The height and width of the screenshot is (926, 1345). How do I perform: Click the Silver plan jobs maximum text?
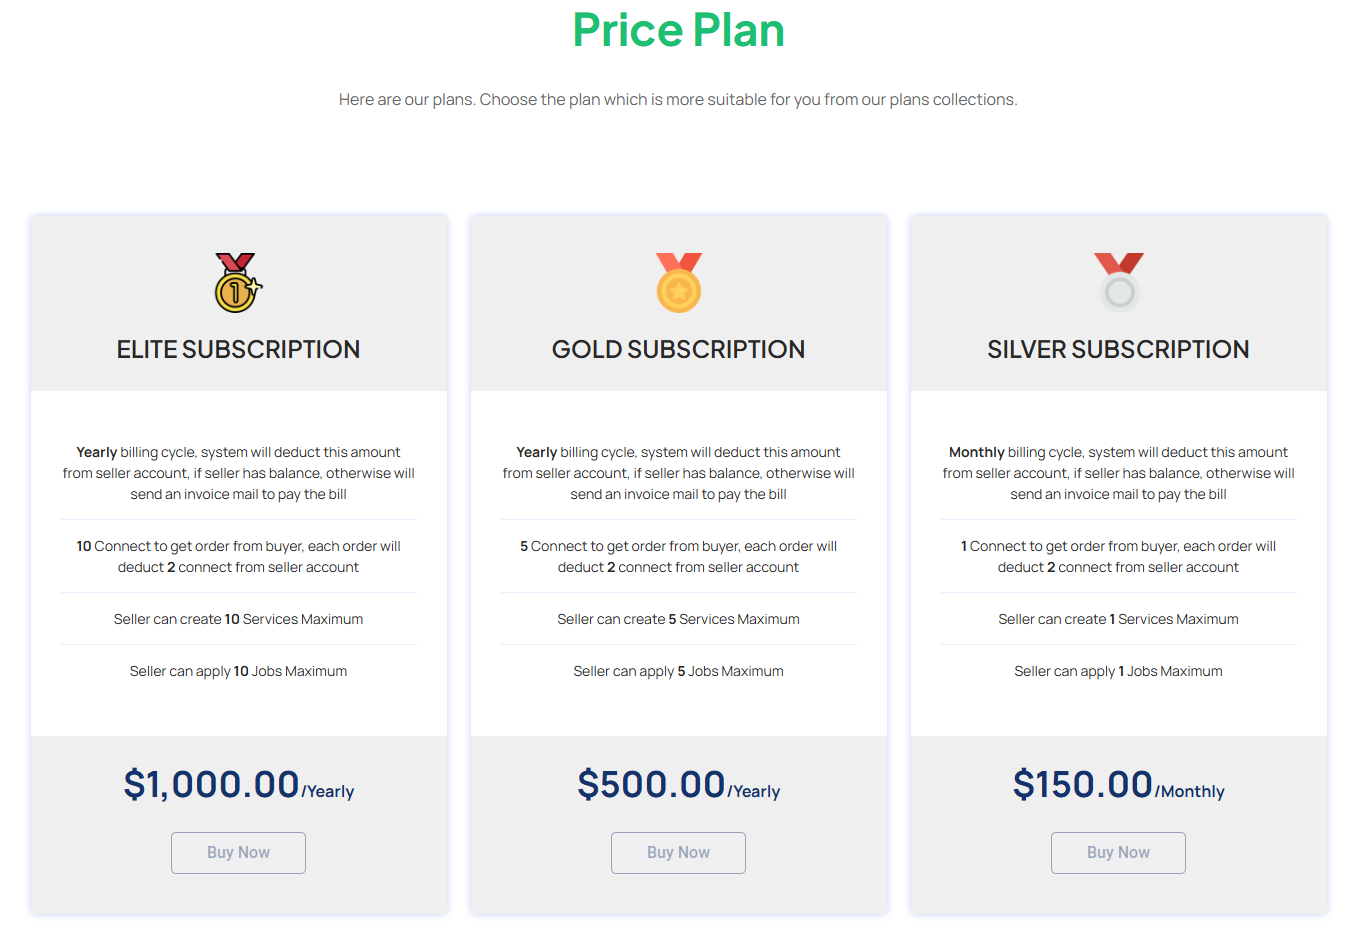pos(1118,670)
